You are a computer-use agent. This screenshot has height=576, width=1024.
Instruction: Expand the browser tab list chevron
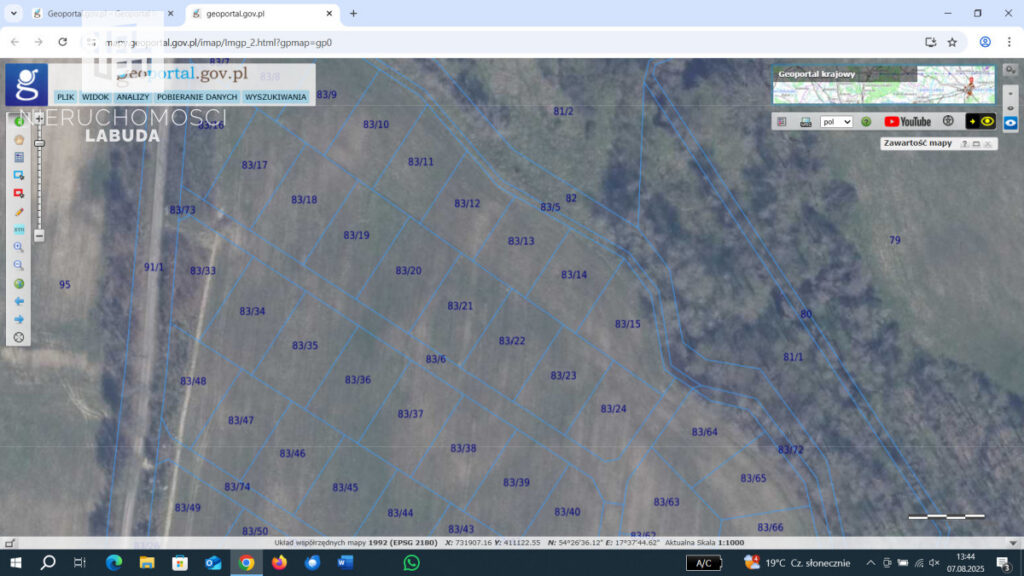[14, 13]
